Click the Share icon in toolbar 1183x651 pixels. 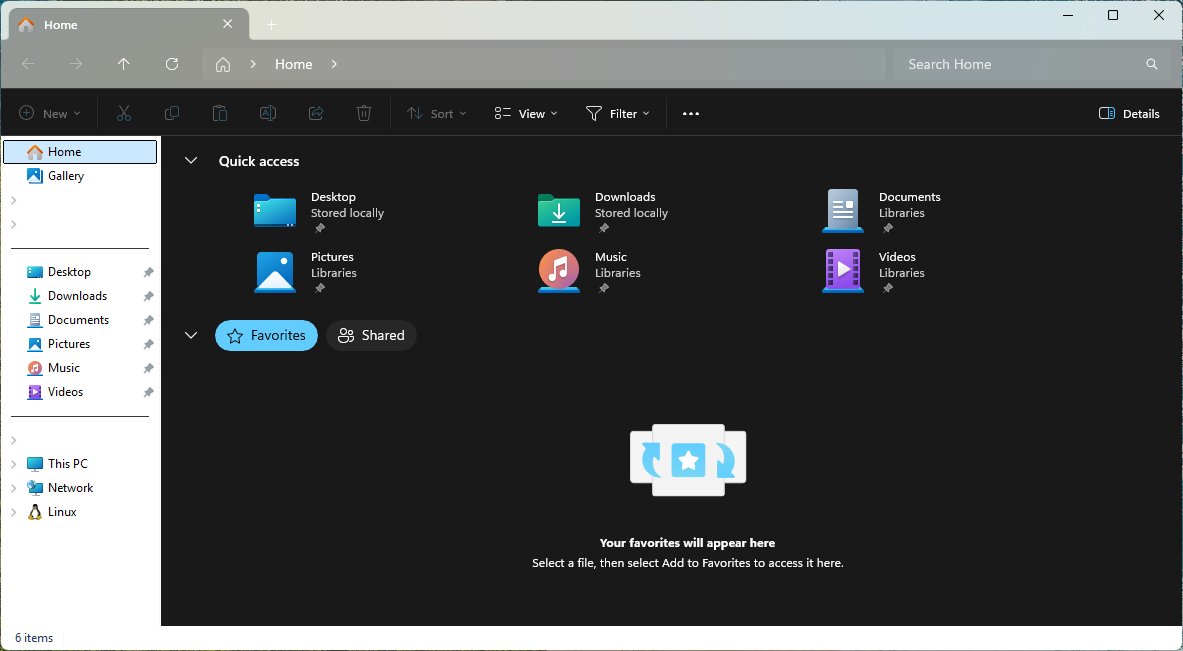click(x=316, y=113)
